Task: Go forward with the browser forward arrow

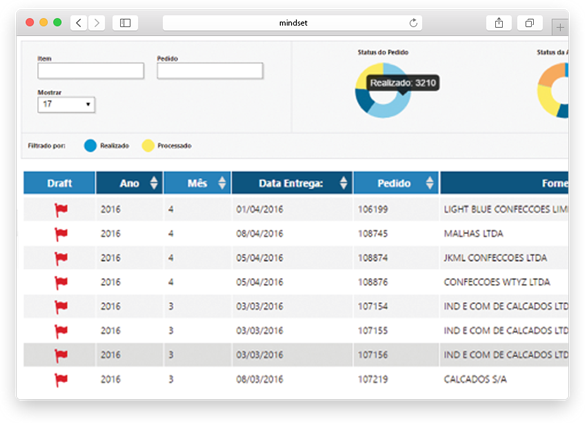Action: 97,23
